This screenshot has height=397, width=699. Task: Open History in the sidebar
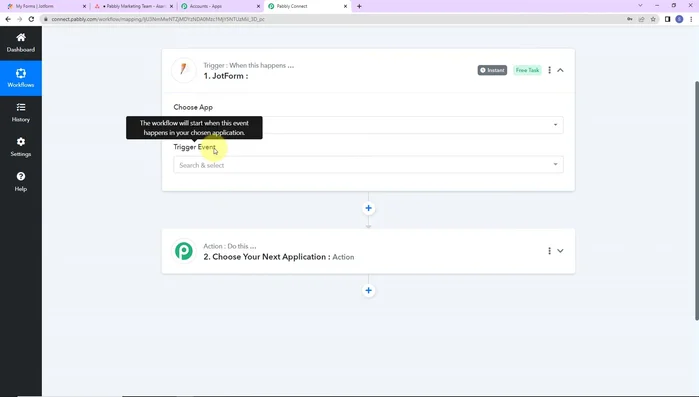(21, 113)
